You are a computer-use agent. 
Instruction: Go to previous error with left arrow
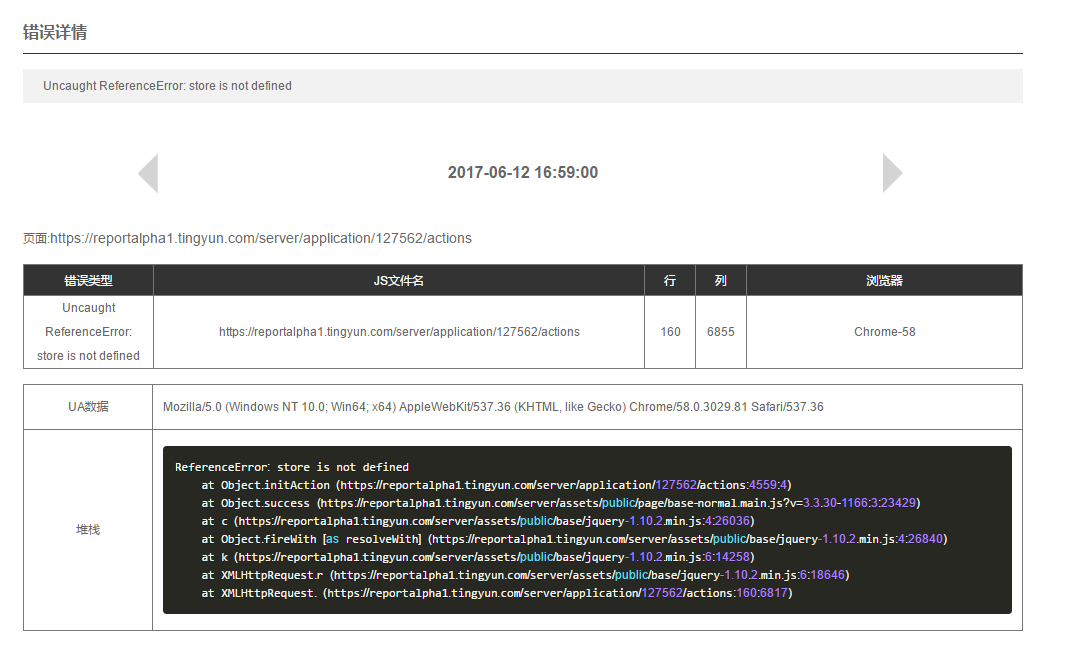[x=148, y=173]
